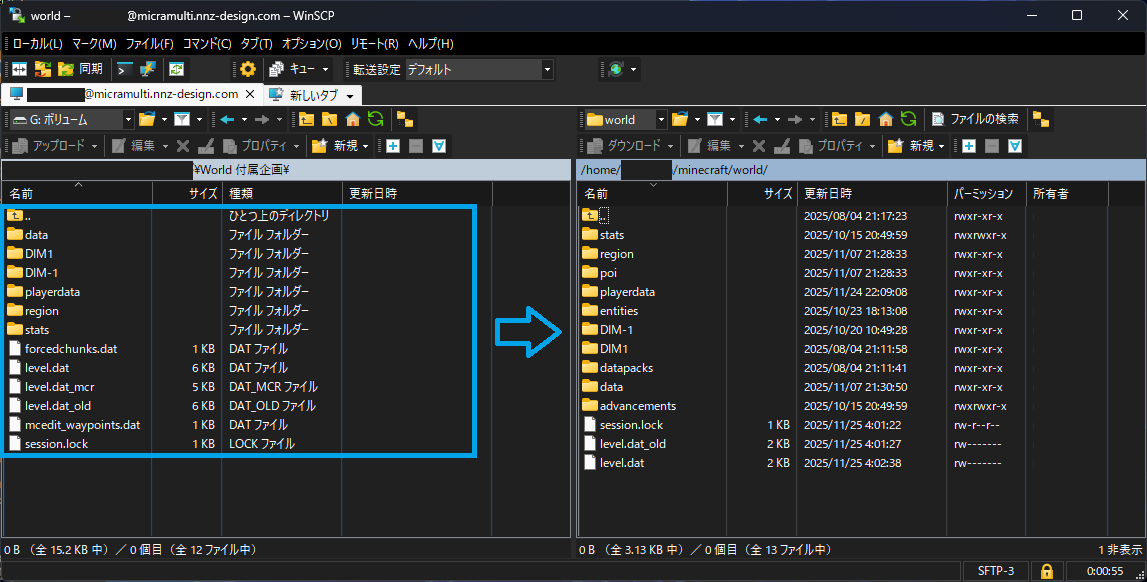The image size is (1147, 582).
Task: Click the lock icon in status bar
Action: click(x=1046, y=571)
